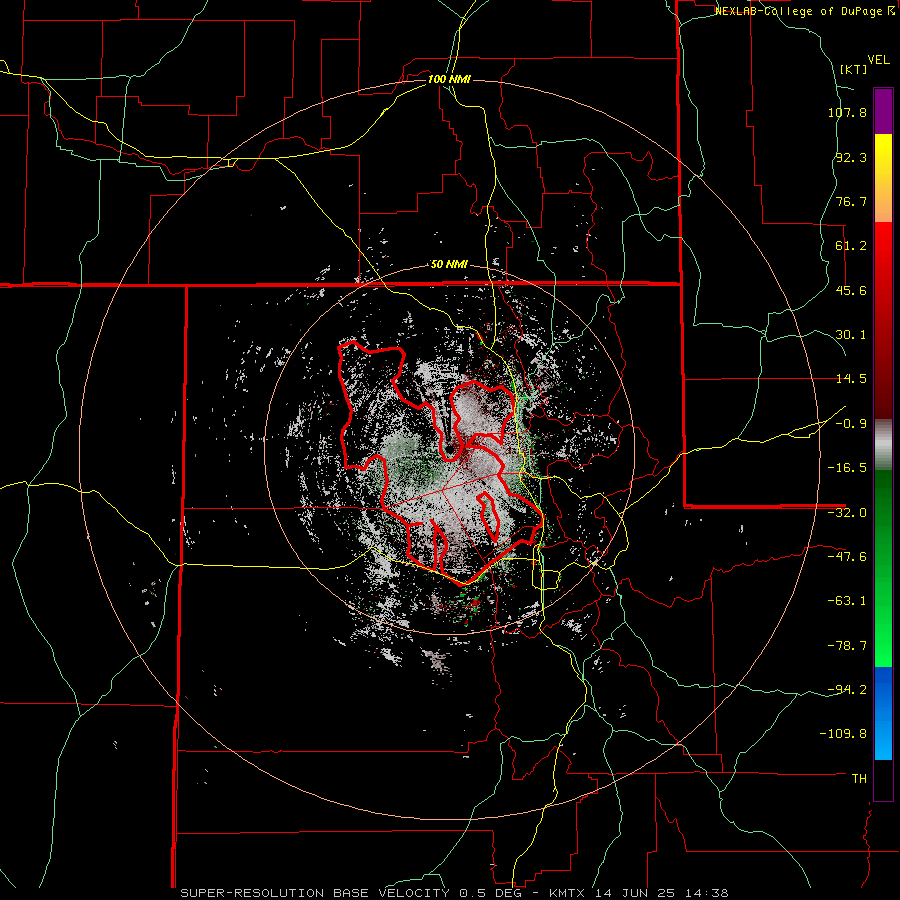The width and height of the screenshot is (900, 900).
Task: Click the 30.1 velocity scale value
Action: [x=851, y=335]
